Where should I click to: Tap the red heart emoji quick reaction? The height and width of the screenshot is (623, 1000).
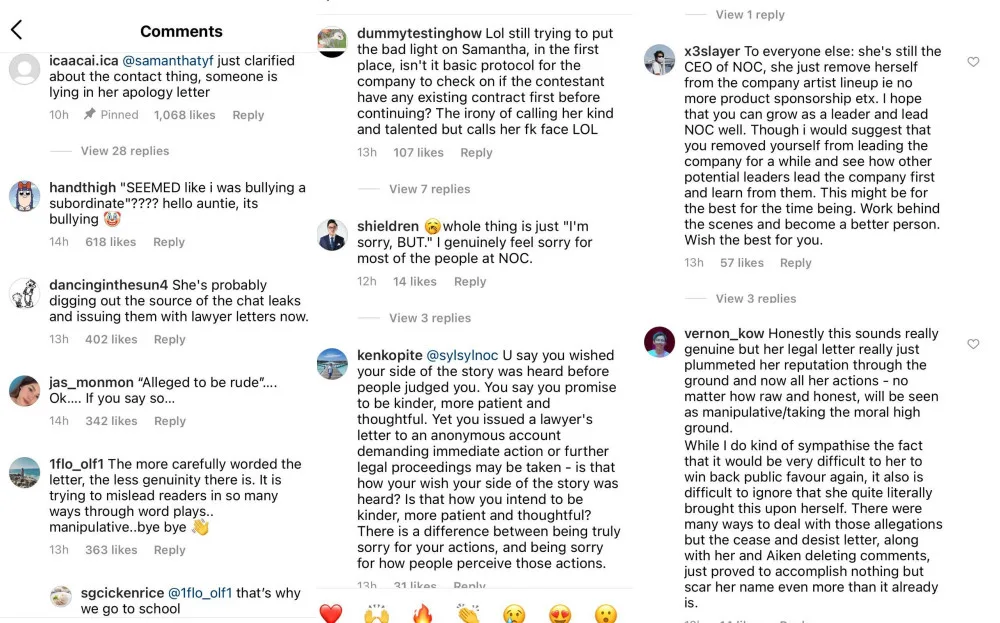click(x=331, y=613)
